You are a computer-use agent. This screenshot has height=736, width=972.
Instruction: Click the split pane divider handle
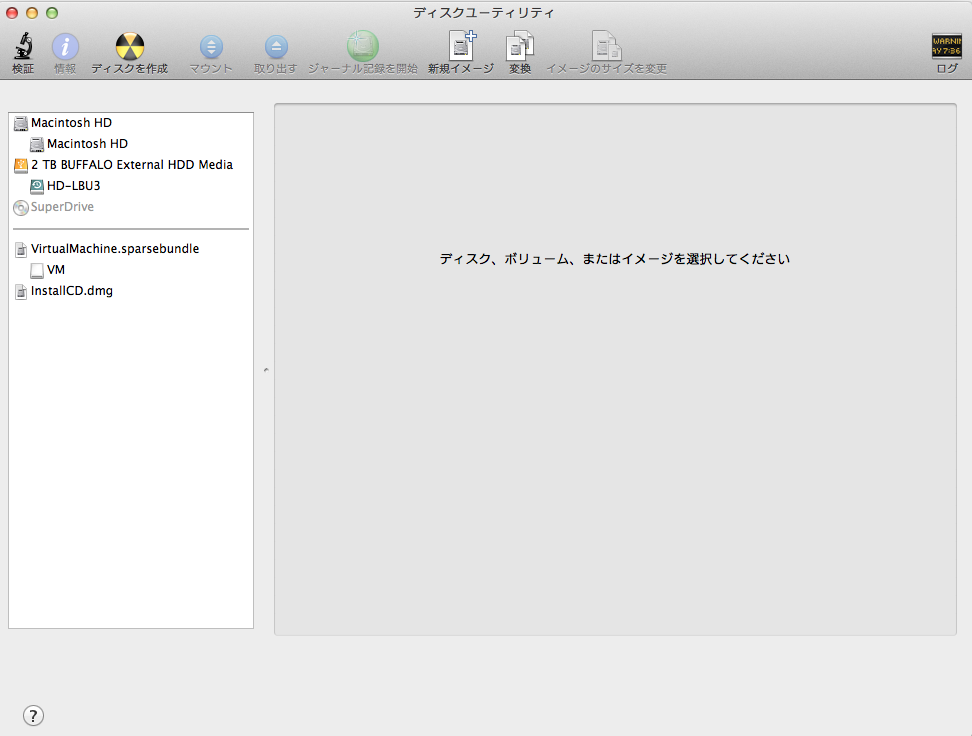[266, 370]
